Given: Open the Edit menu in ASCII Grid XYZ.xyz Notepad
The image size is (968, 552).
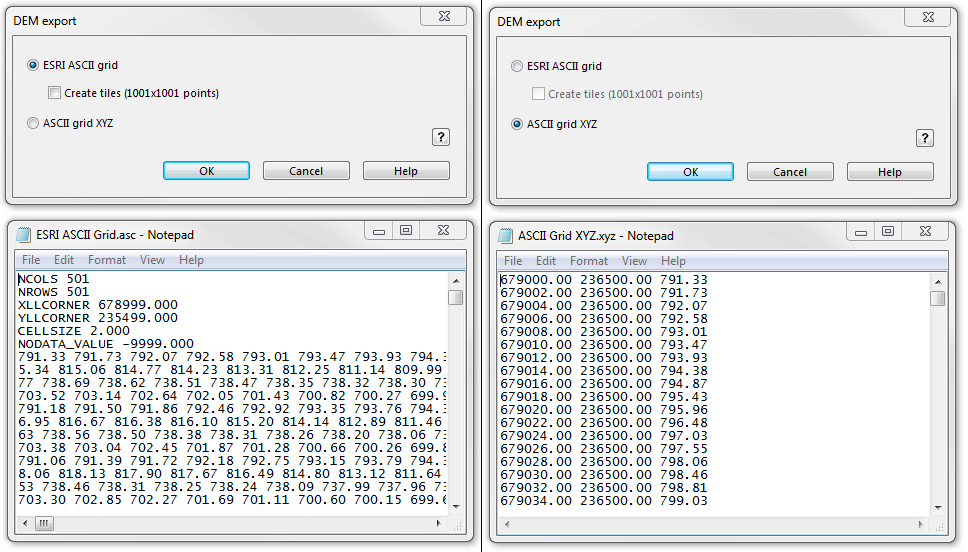Looking at the screenshot, I should (x=546, y=261).
